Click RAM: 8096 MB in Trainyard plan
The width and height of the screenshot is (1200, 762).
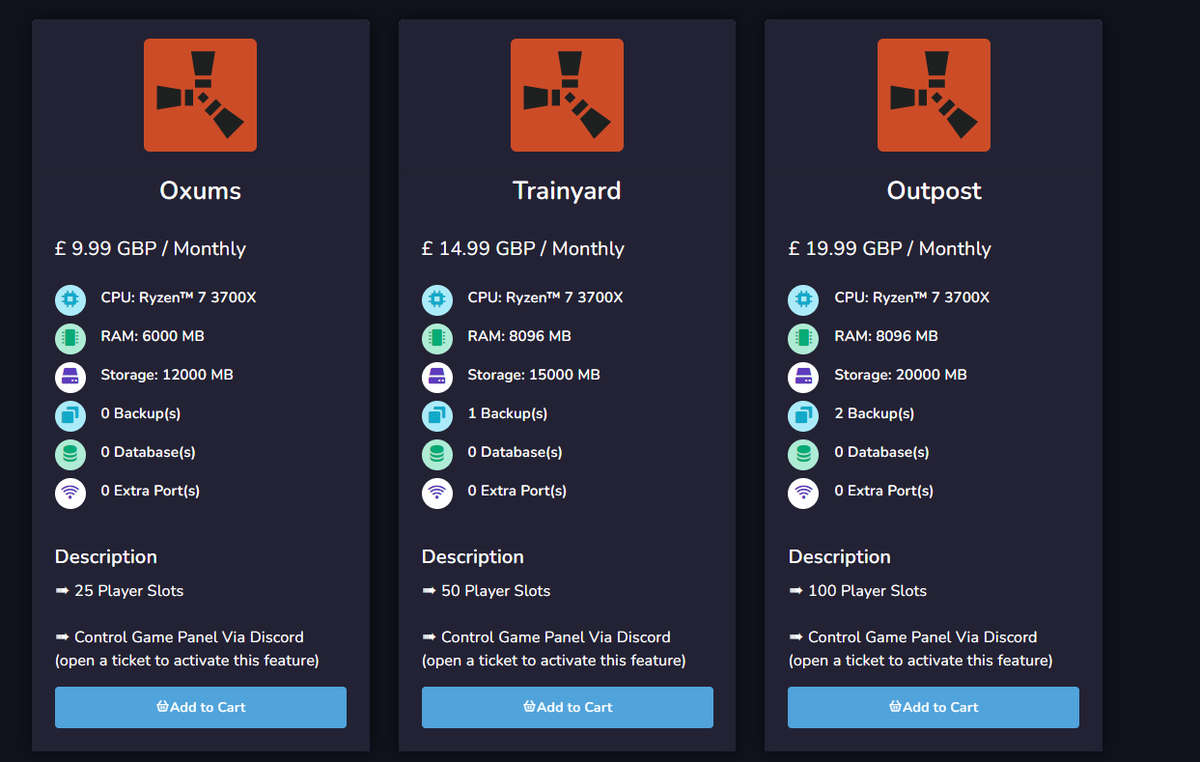pos(520,336)
